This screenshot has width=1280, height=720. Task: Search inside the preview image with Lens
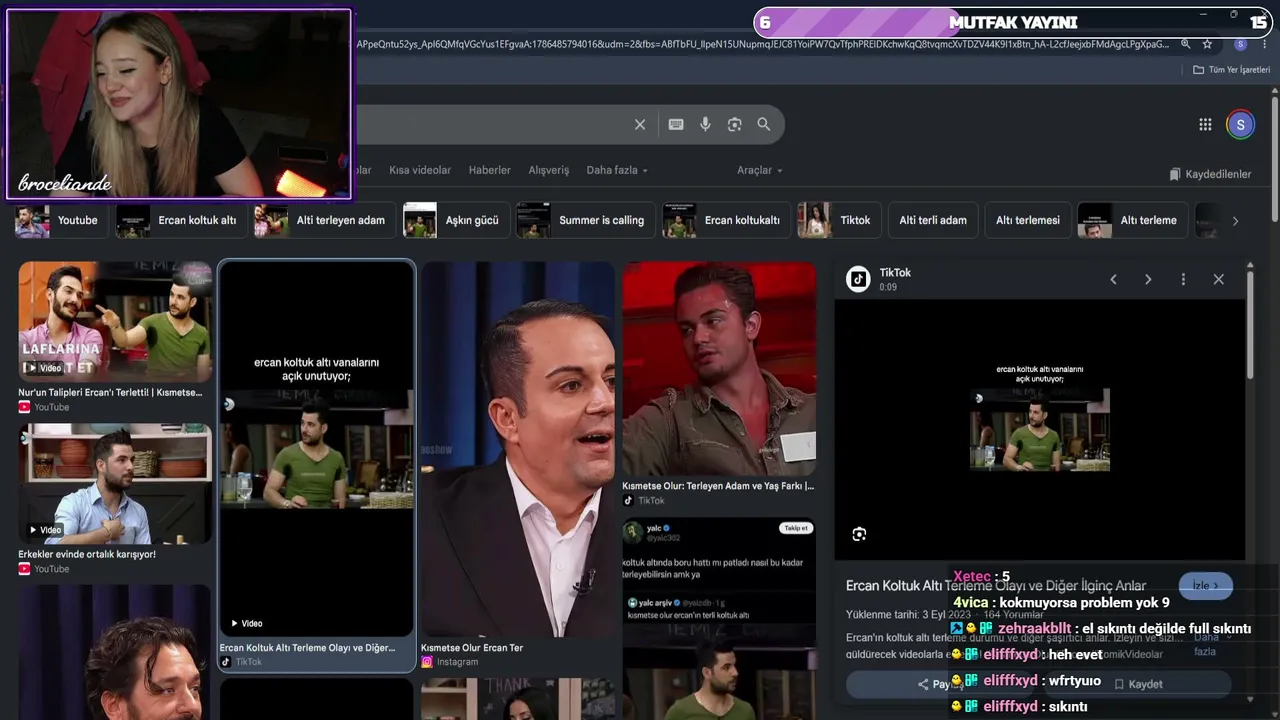pyautogui.click(x=859, y=534)
